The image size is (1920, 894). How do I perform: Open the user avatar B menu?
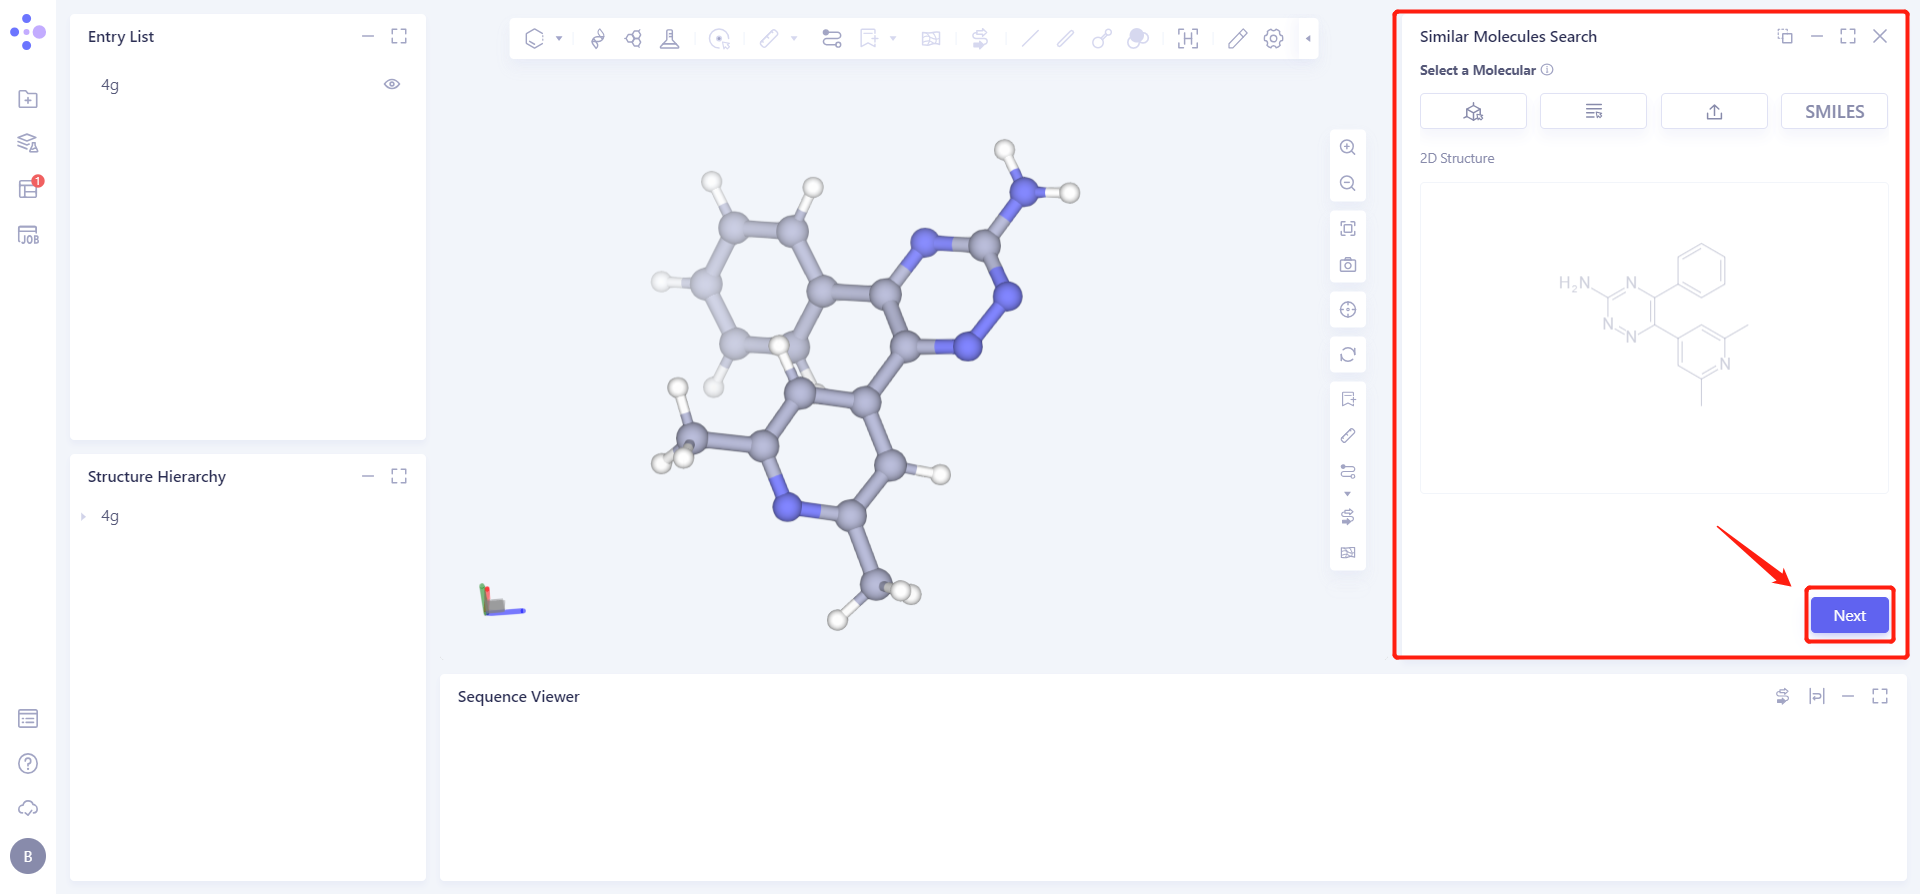[x=28, y=856]
